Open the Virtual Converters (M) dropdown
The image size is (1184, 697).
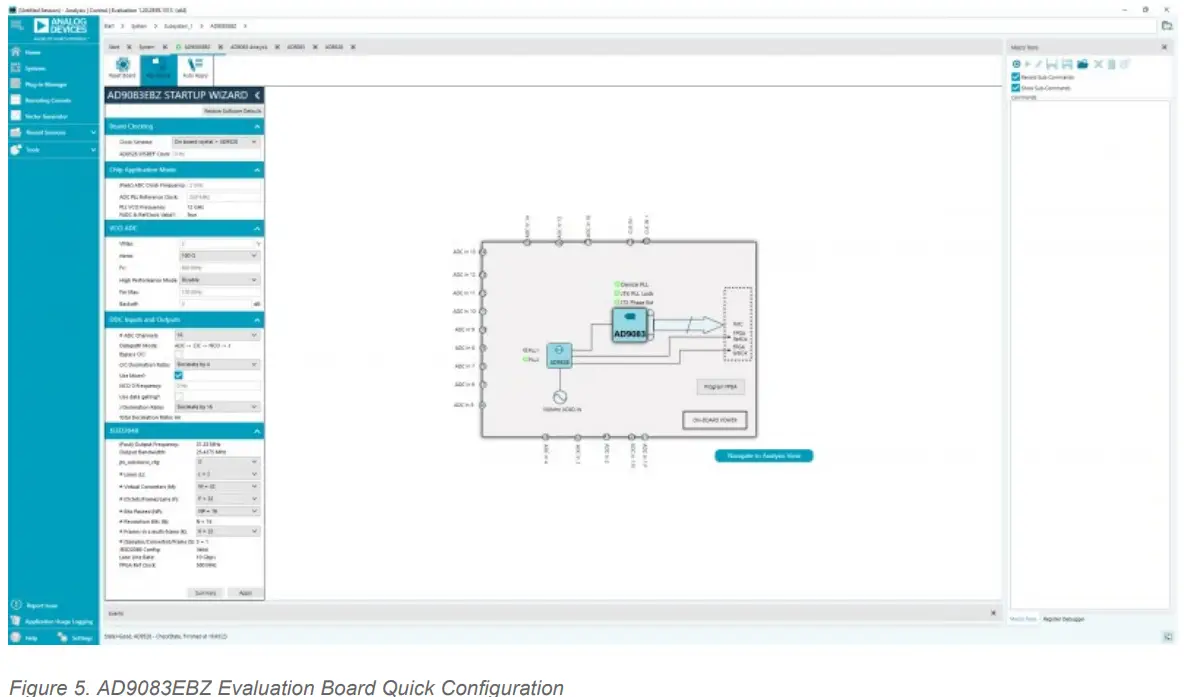(227, 487)
